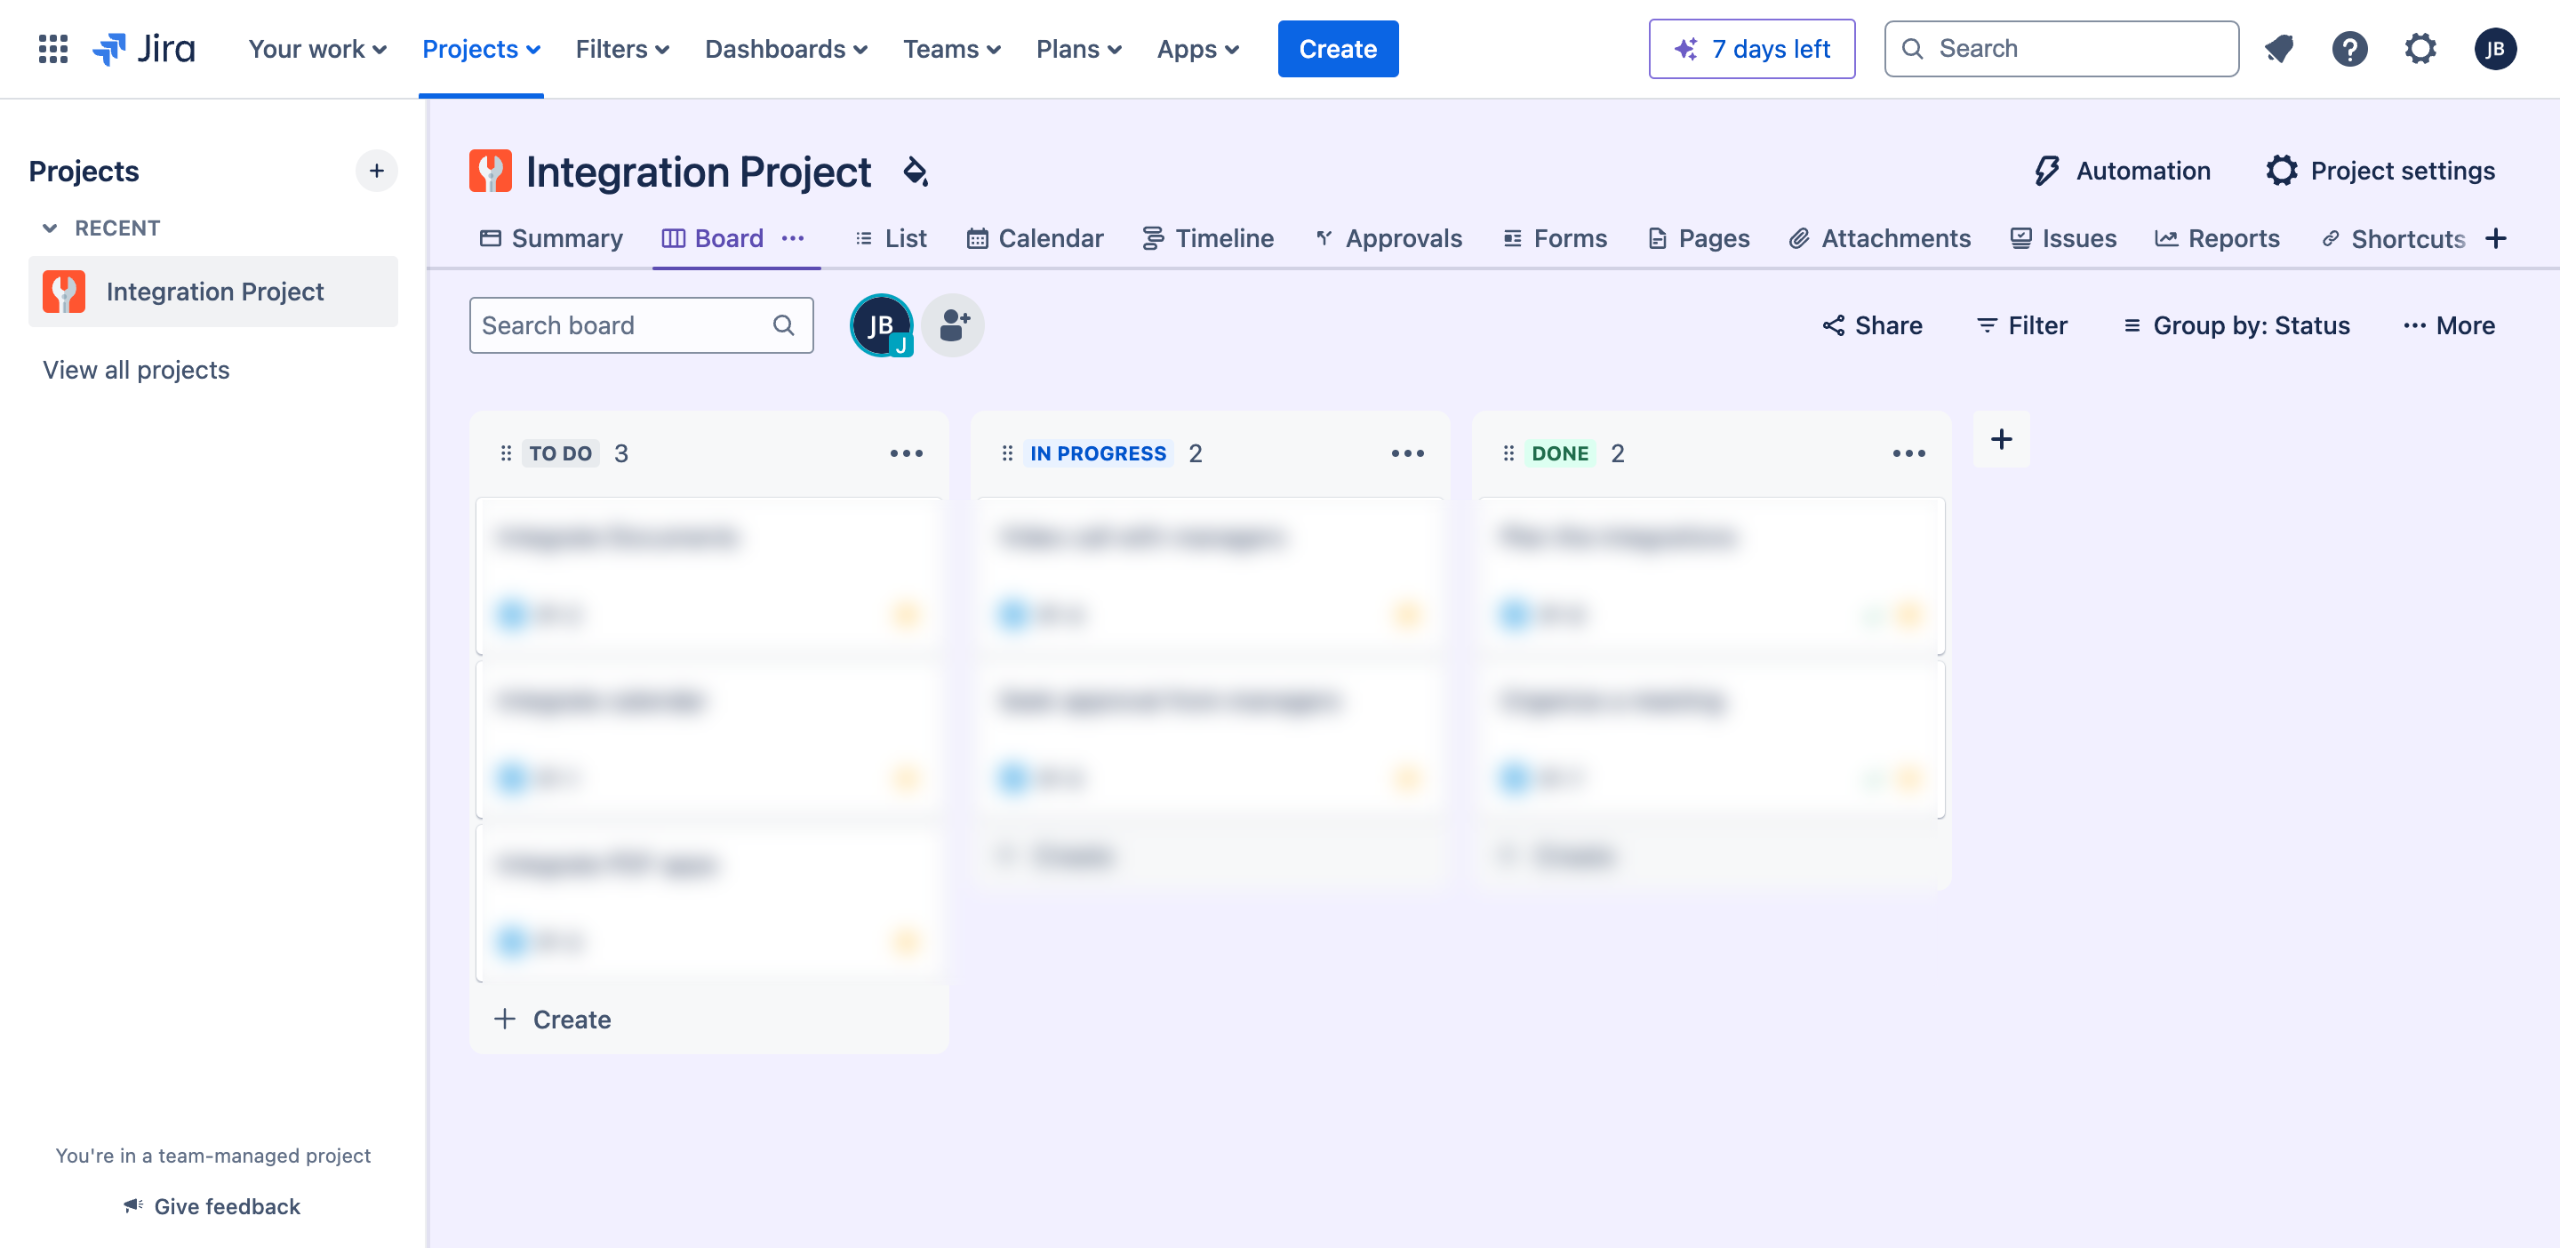Collapse the RECENT projects section
Viewport: 2560px width, 1248px height.
click(50, 228)
